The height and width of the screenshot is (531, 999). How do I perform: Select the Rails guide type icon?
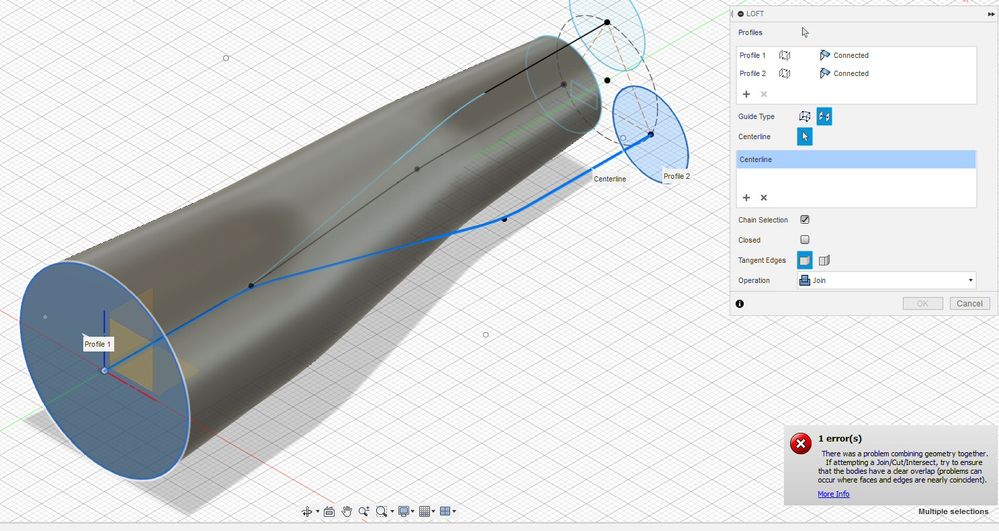pos(805,117)
